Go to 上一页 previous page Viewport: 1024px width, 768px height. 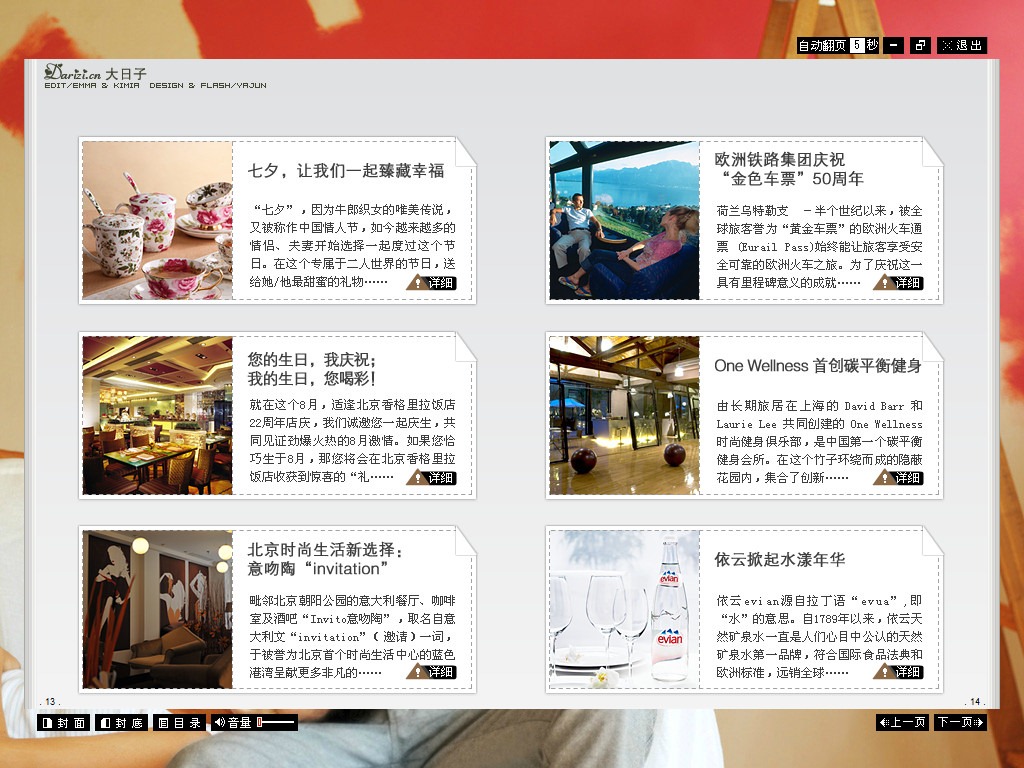pyautogui.click(x=903, y=722)
